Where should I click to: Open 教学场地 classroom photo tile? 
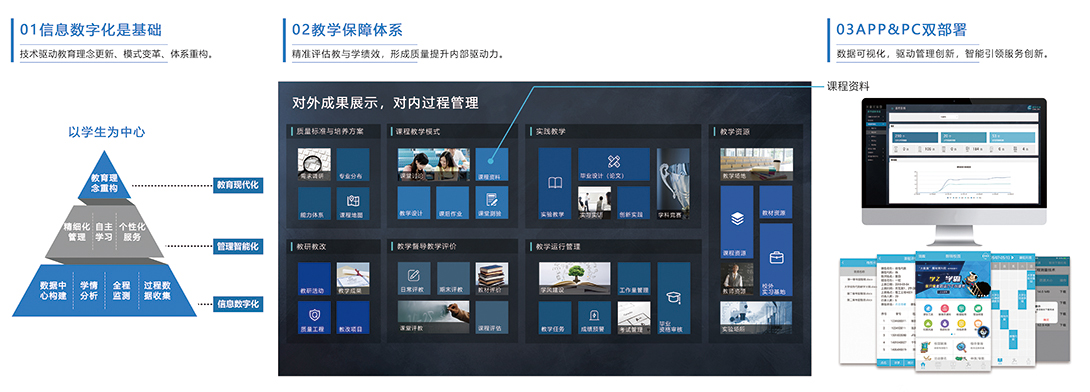[x=756, y=164]
